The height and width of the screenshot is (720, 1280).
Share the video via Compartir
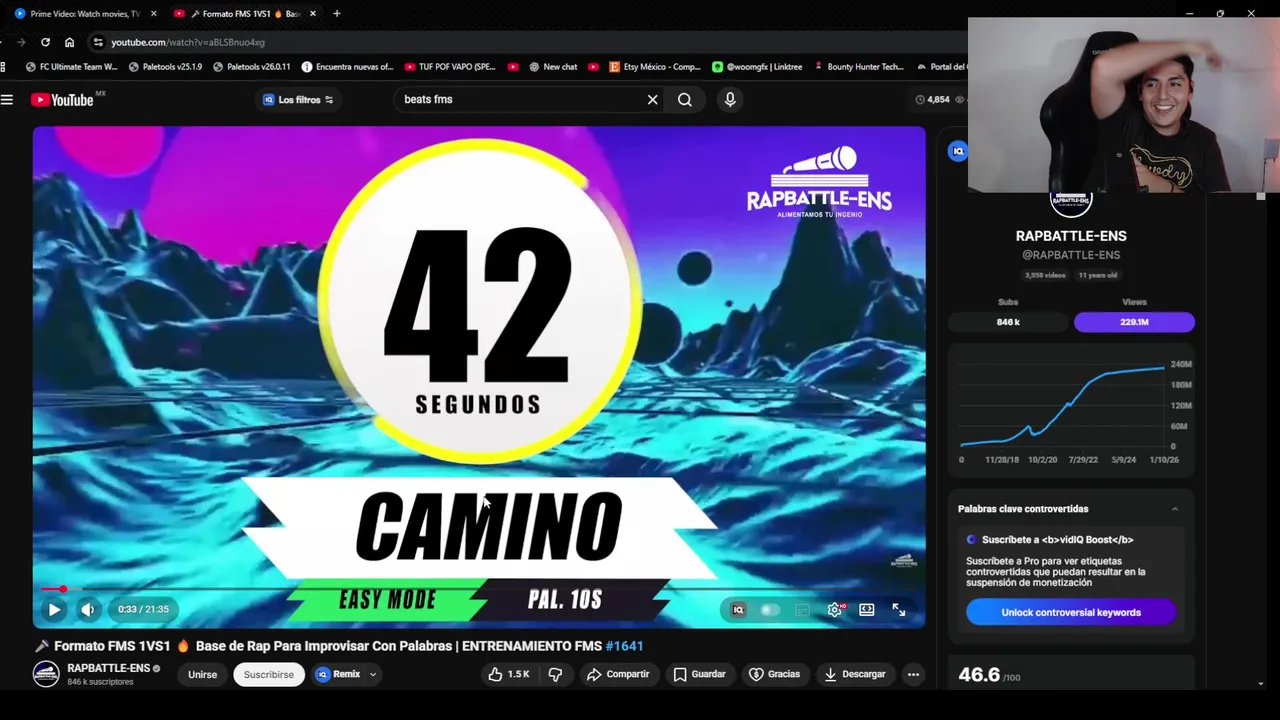click(618, 674)
